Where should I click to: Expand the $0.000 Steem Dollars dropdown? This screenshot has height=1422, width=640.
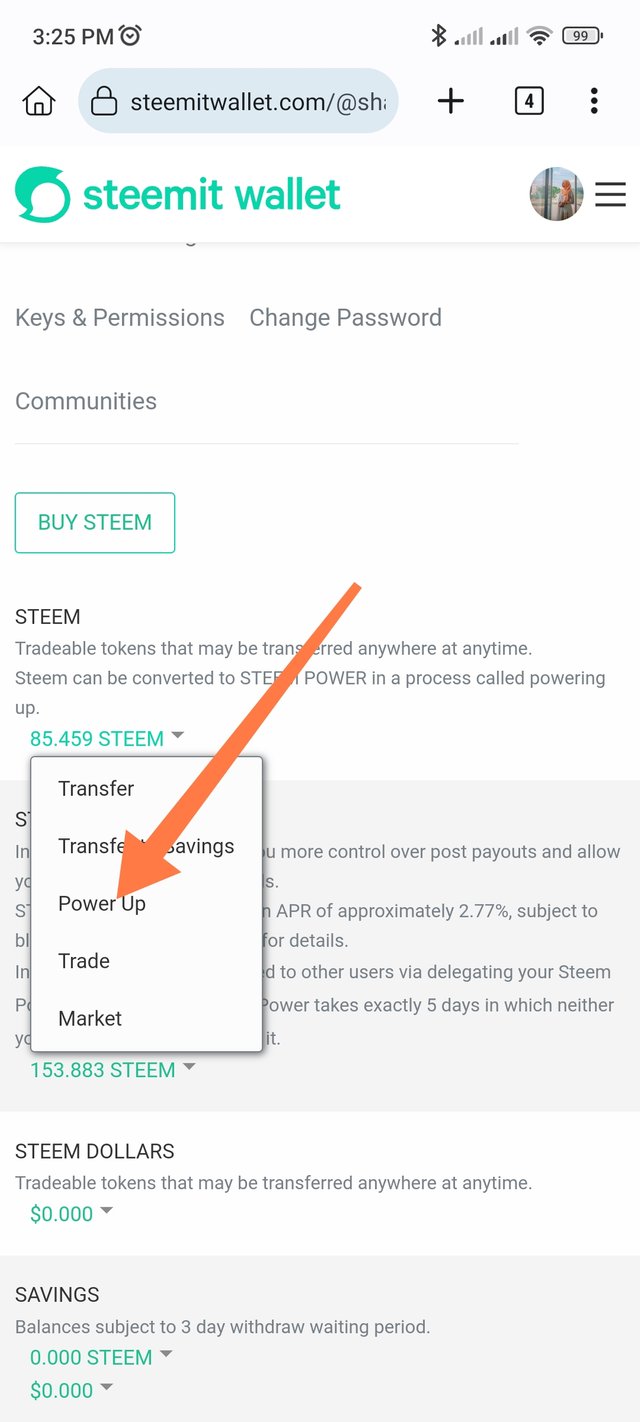(x=71, y=1214)
